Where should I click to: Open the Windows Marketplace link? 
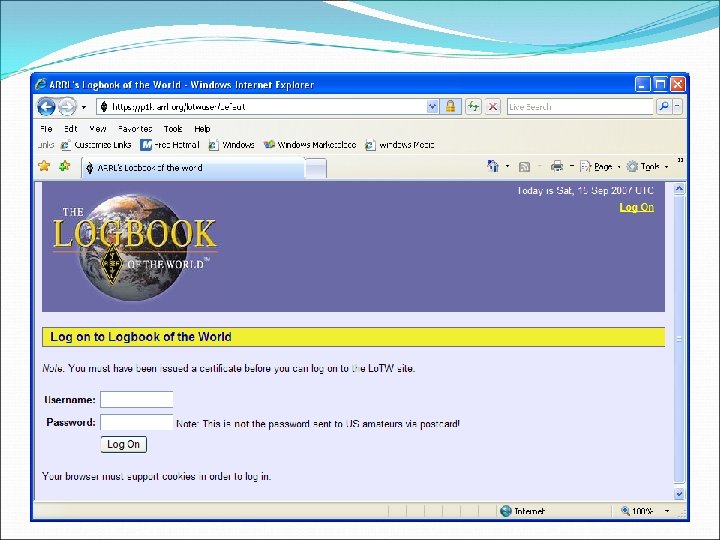point(310,145)
